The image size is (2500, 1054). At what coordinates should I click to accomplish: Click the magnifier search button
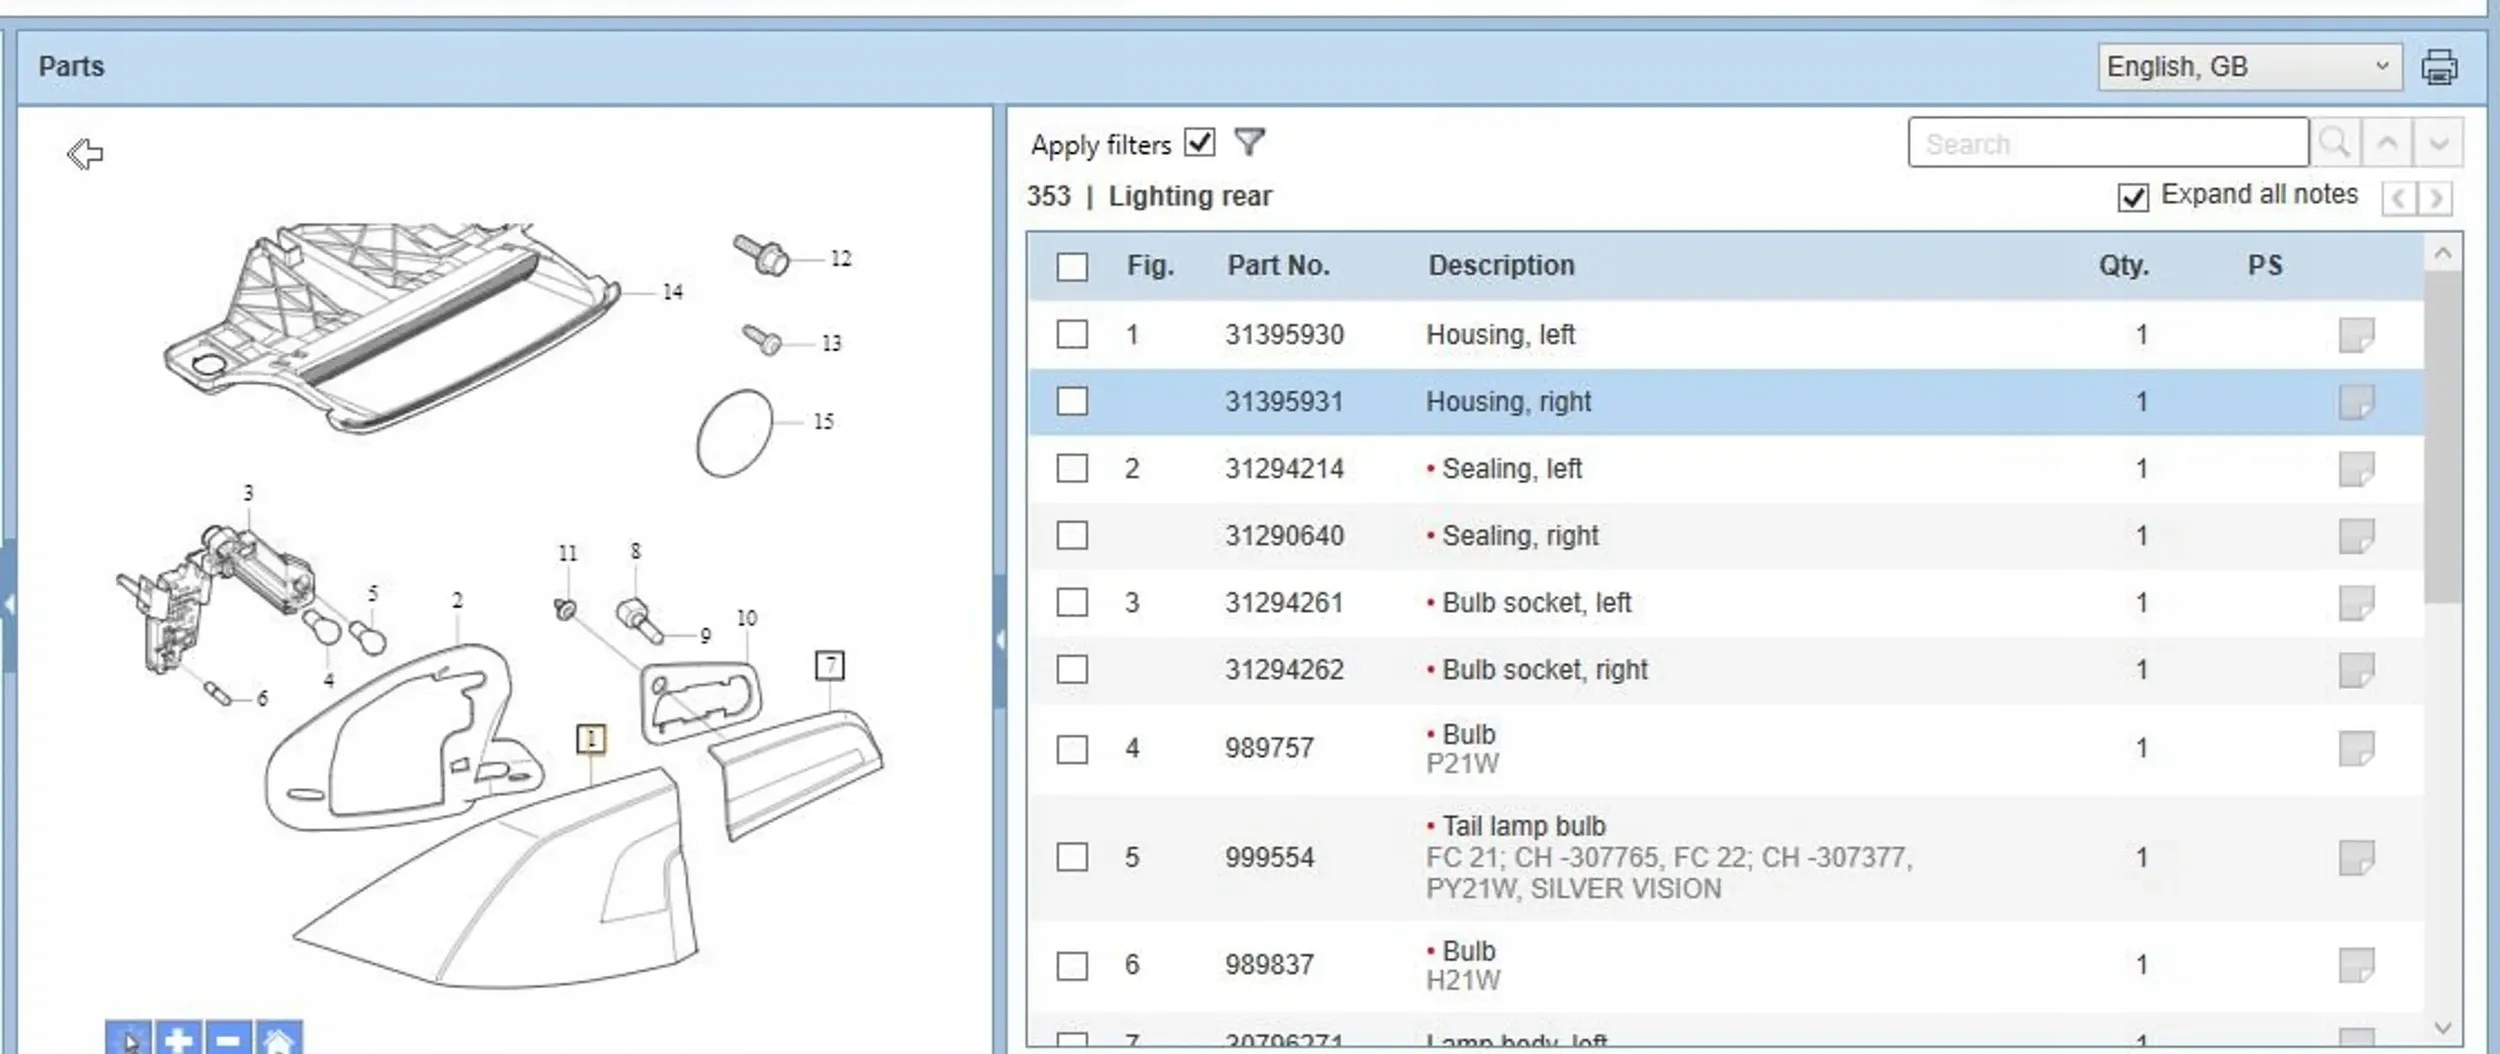(2335, 143)
